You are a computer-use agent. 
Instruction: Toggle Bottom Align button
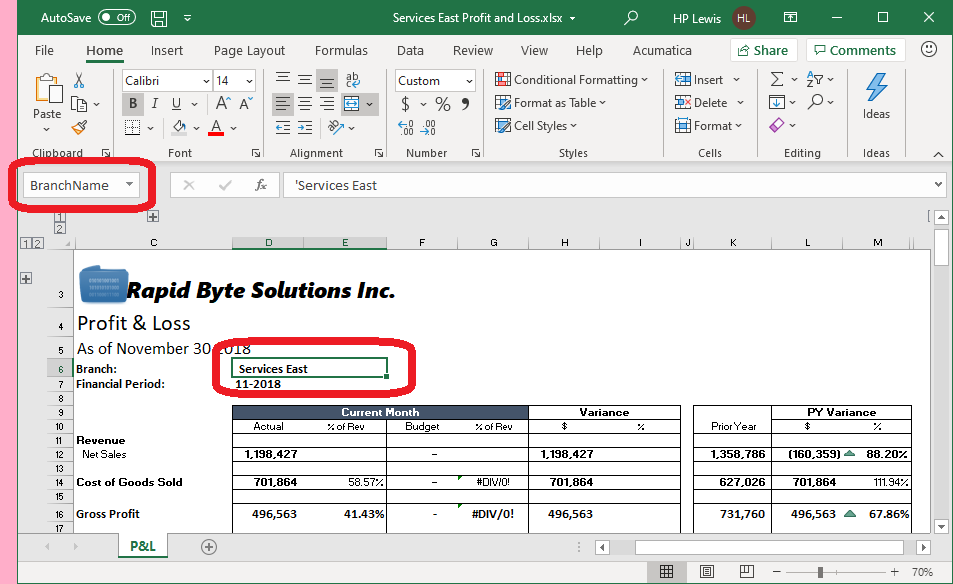(327, 80)
